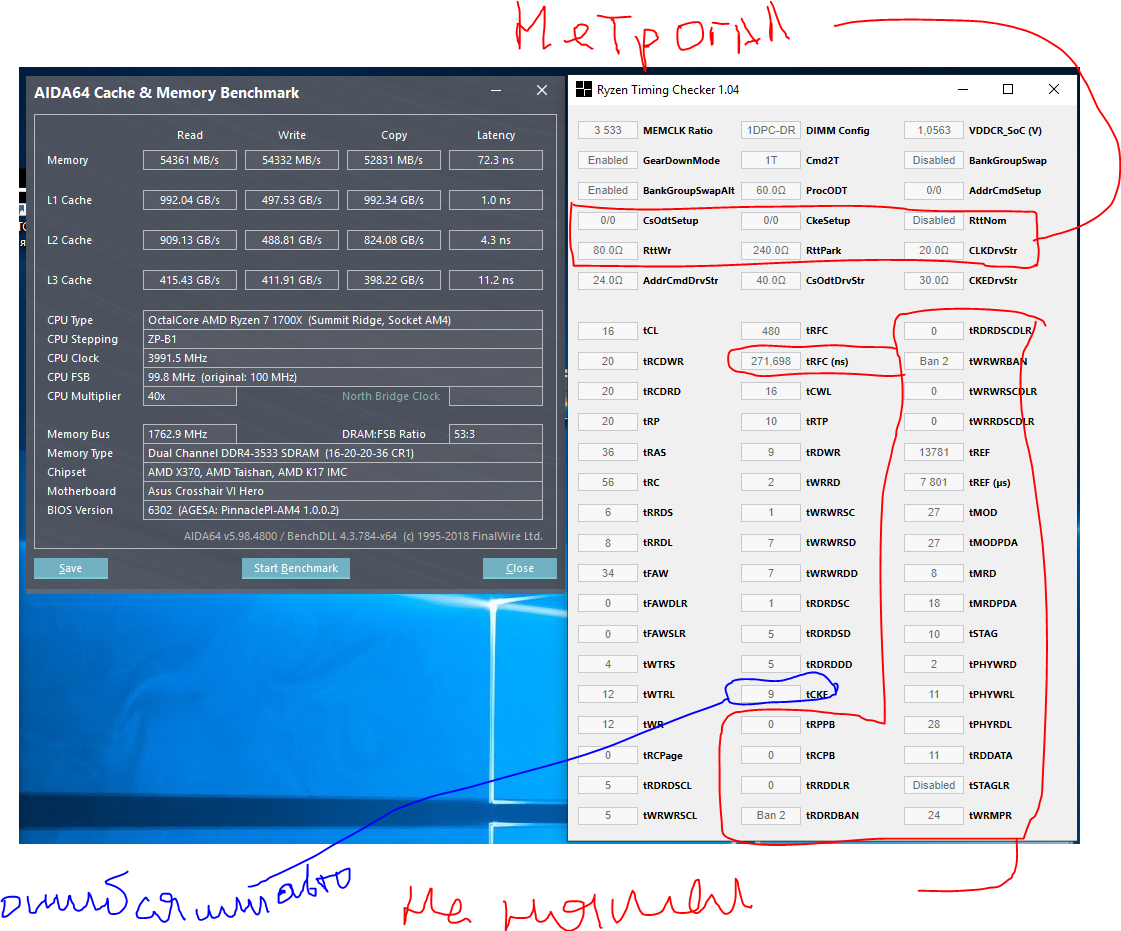Click the Close button in AIDA64 window
The height and width of the screenshot is (931, 1121).
pyautogui.click(x=520, y=568)
